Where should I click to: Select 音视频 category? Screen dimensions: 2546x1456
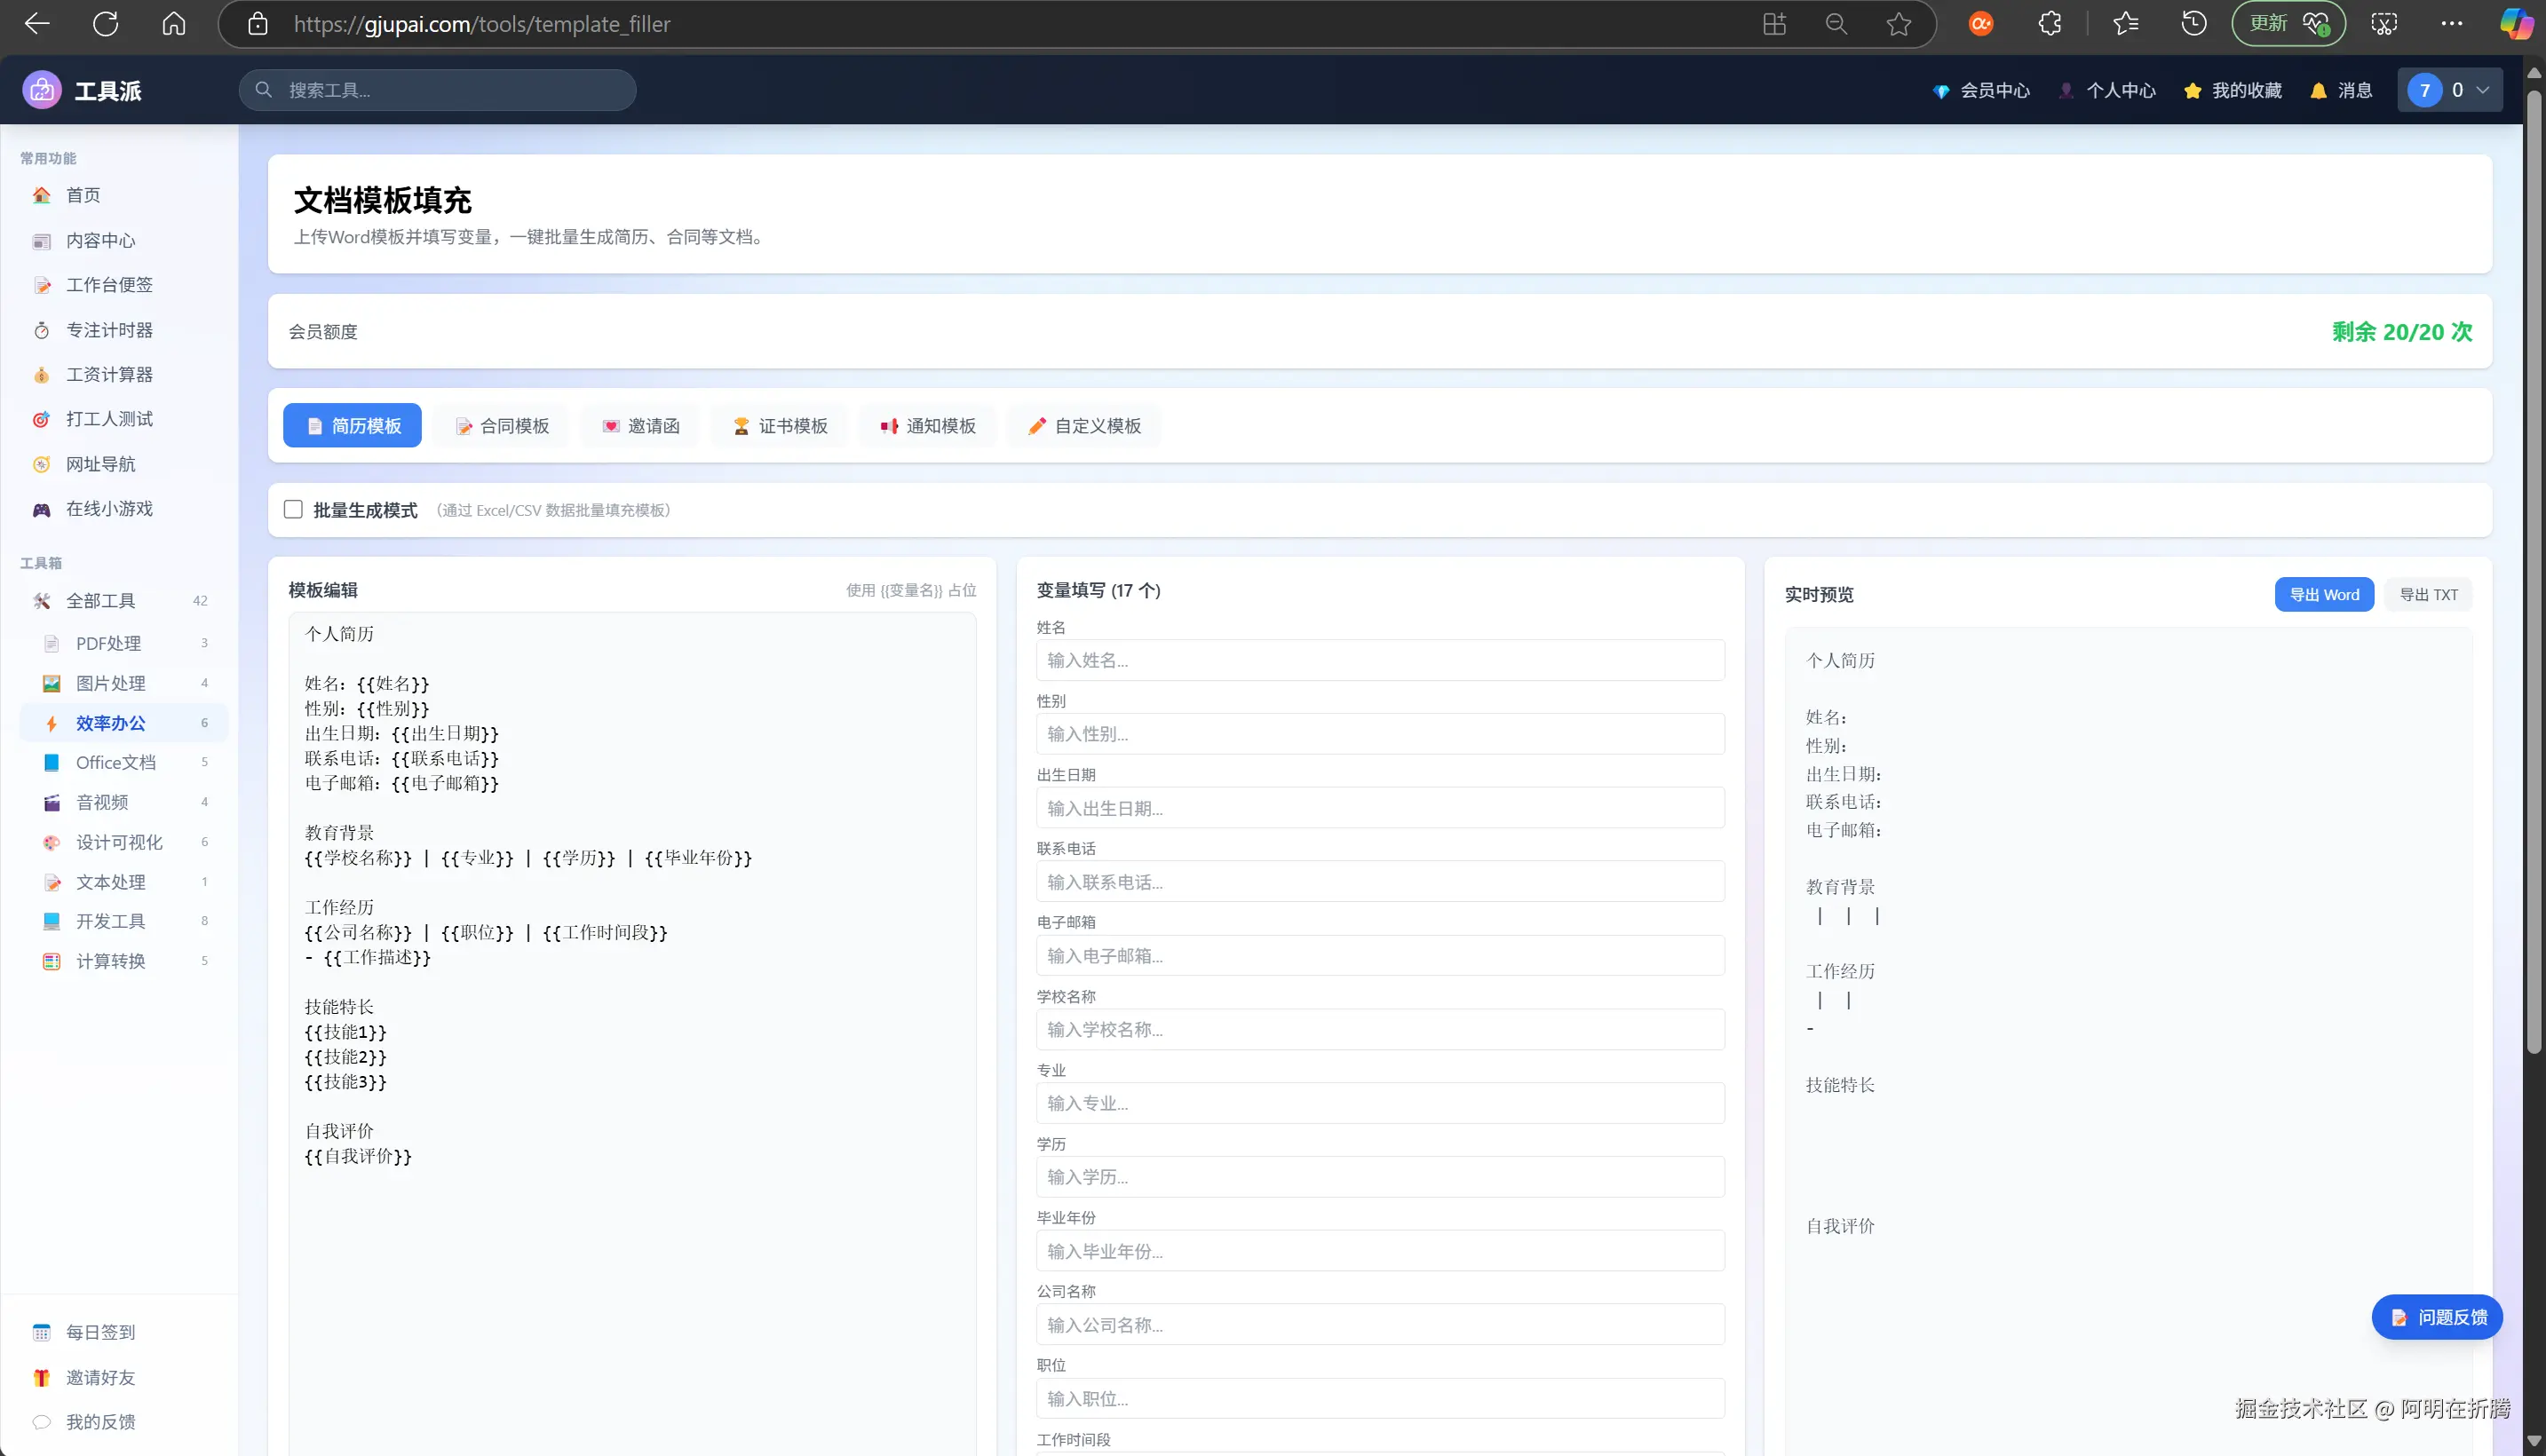tap(124, 802)
